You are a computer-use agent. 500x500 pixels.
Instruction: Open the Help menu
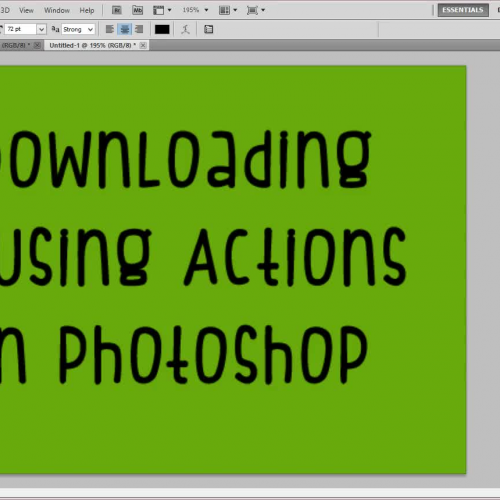(87, 10)
